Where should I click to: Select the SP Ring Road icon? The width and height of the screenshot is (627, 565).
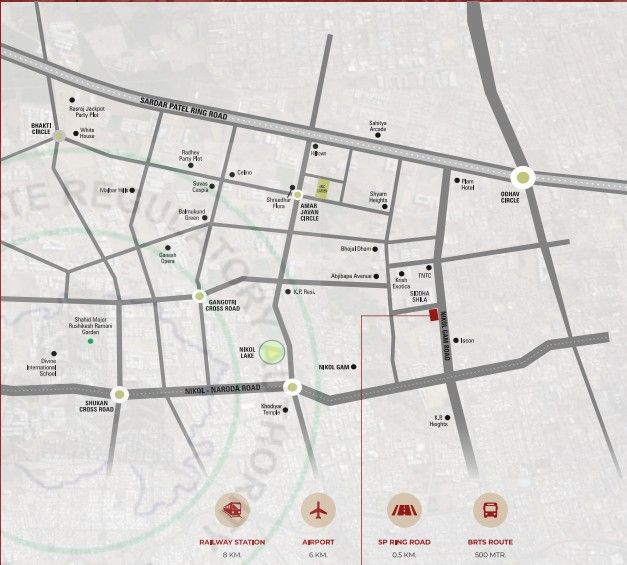click(x=404, y=509)
